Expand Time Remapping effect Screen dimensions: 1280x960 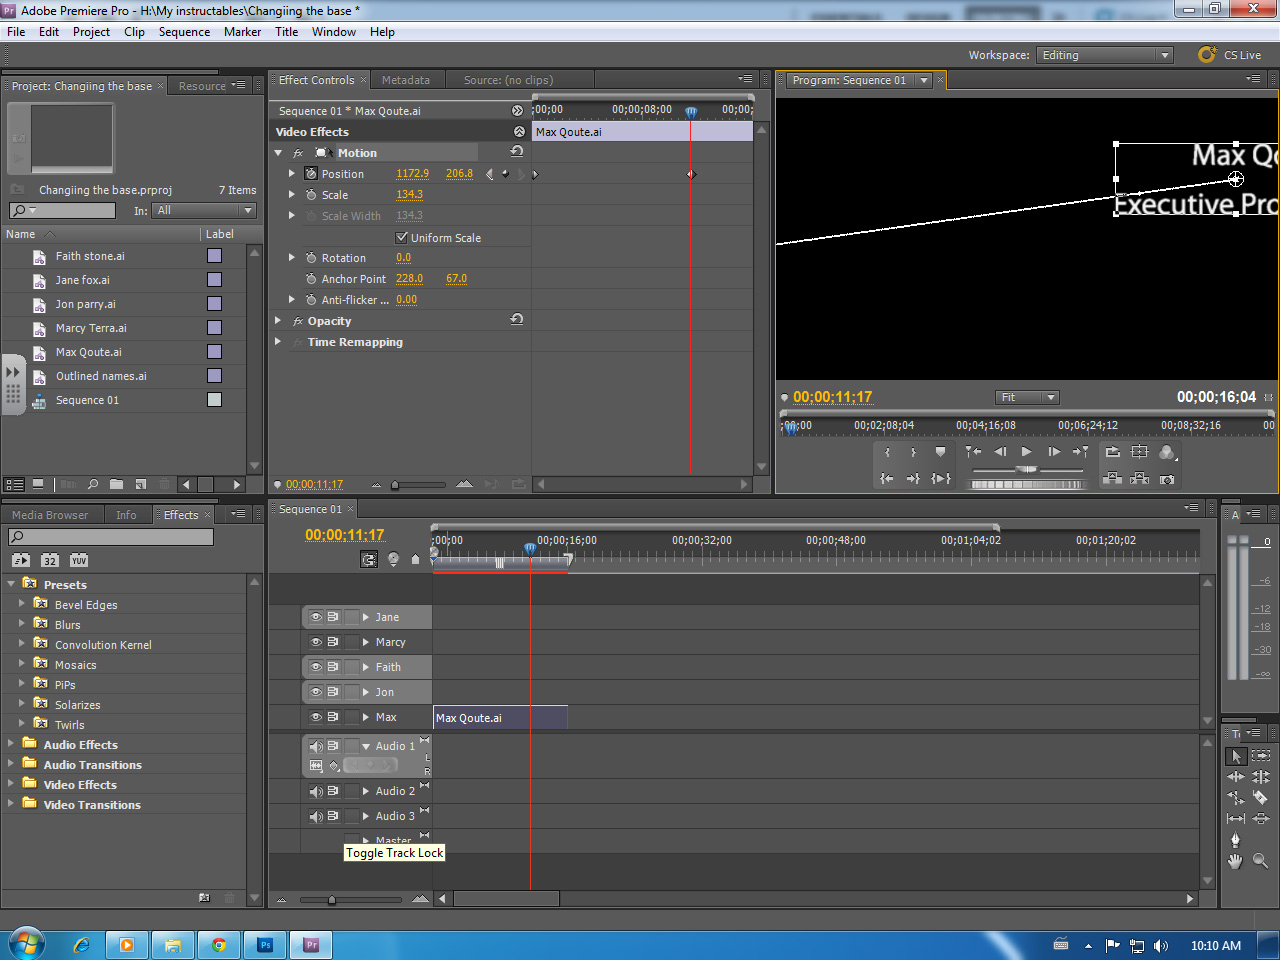tap(279, 342)
